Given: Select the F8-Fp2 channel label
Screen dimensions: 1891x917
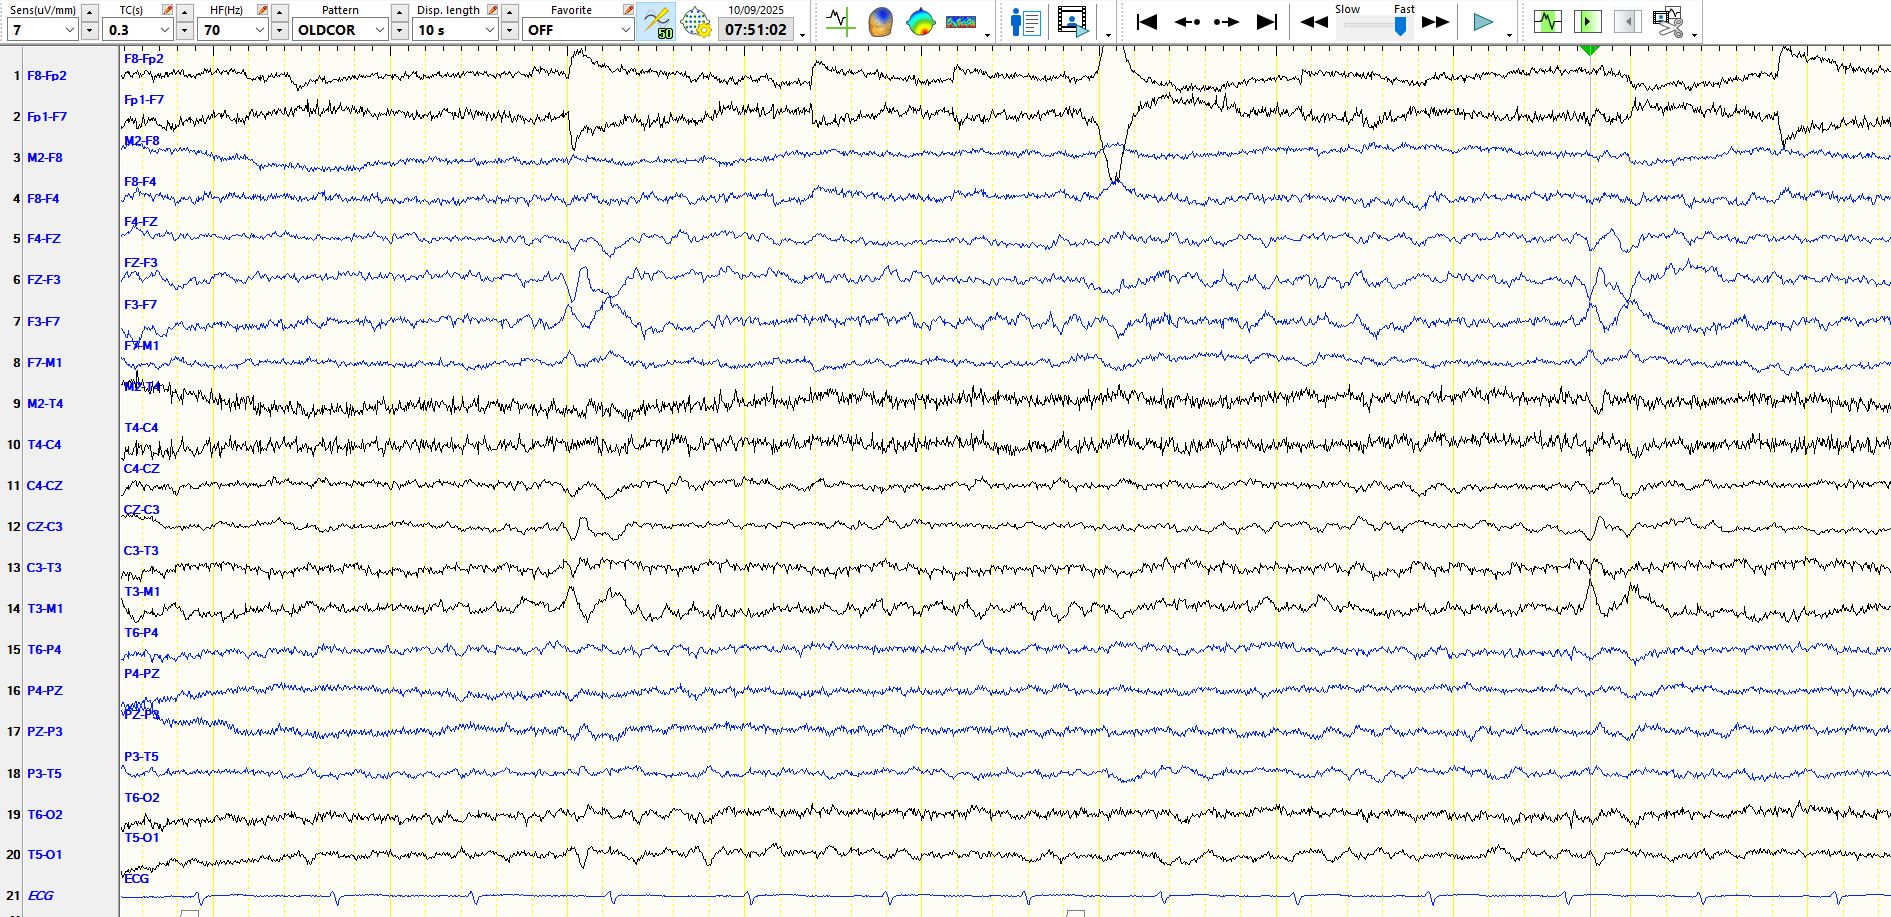Looking at the screenshot, I should coord(47,75).
